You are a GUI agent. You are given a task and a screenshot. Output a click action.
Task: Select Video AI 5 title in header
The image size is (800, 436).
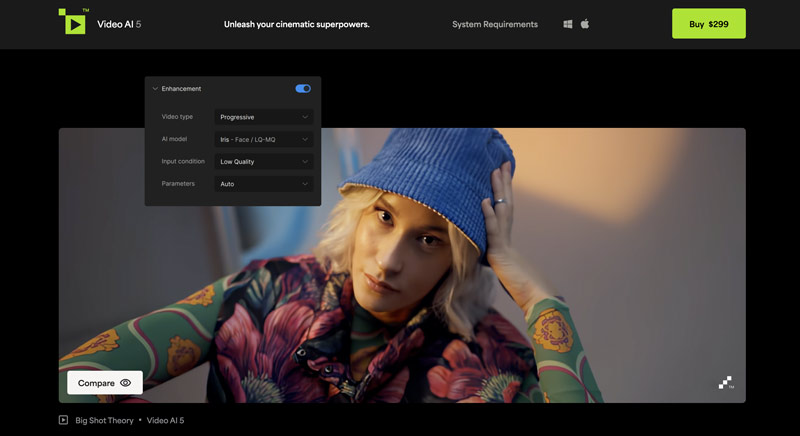(x=119, y=24)
